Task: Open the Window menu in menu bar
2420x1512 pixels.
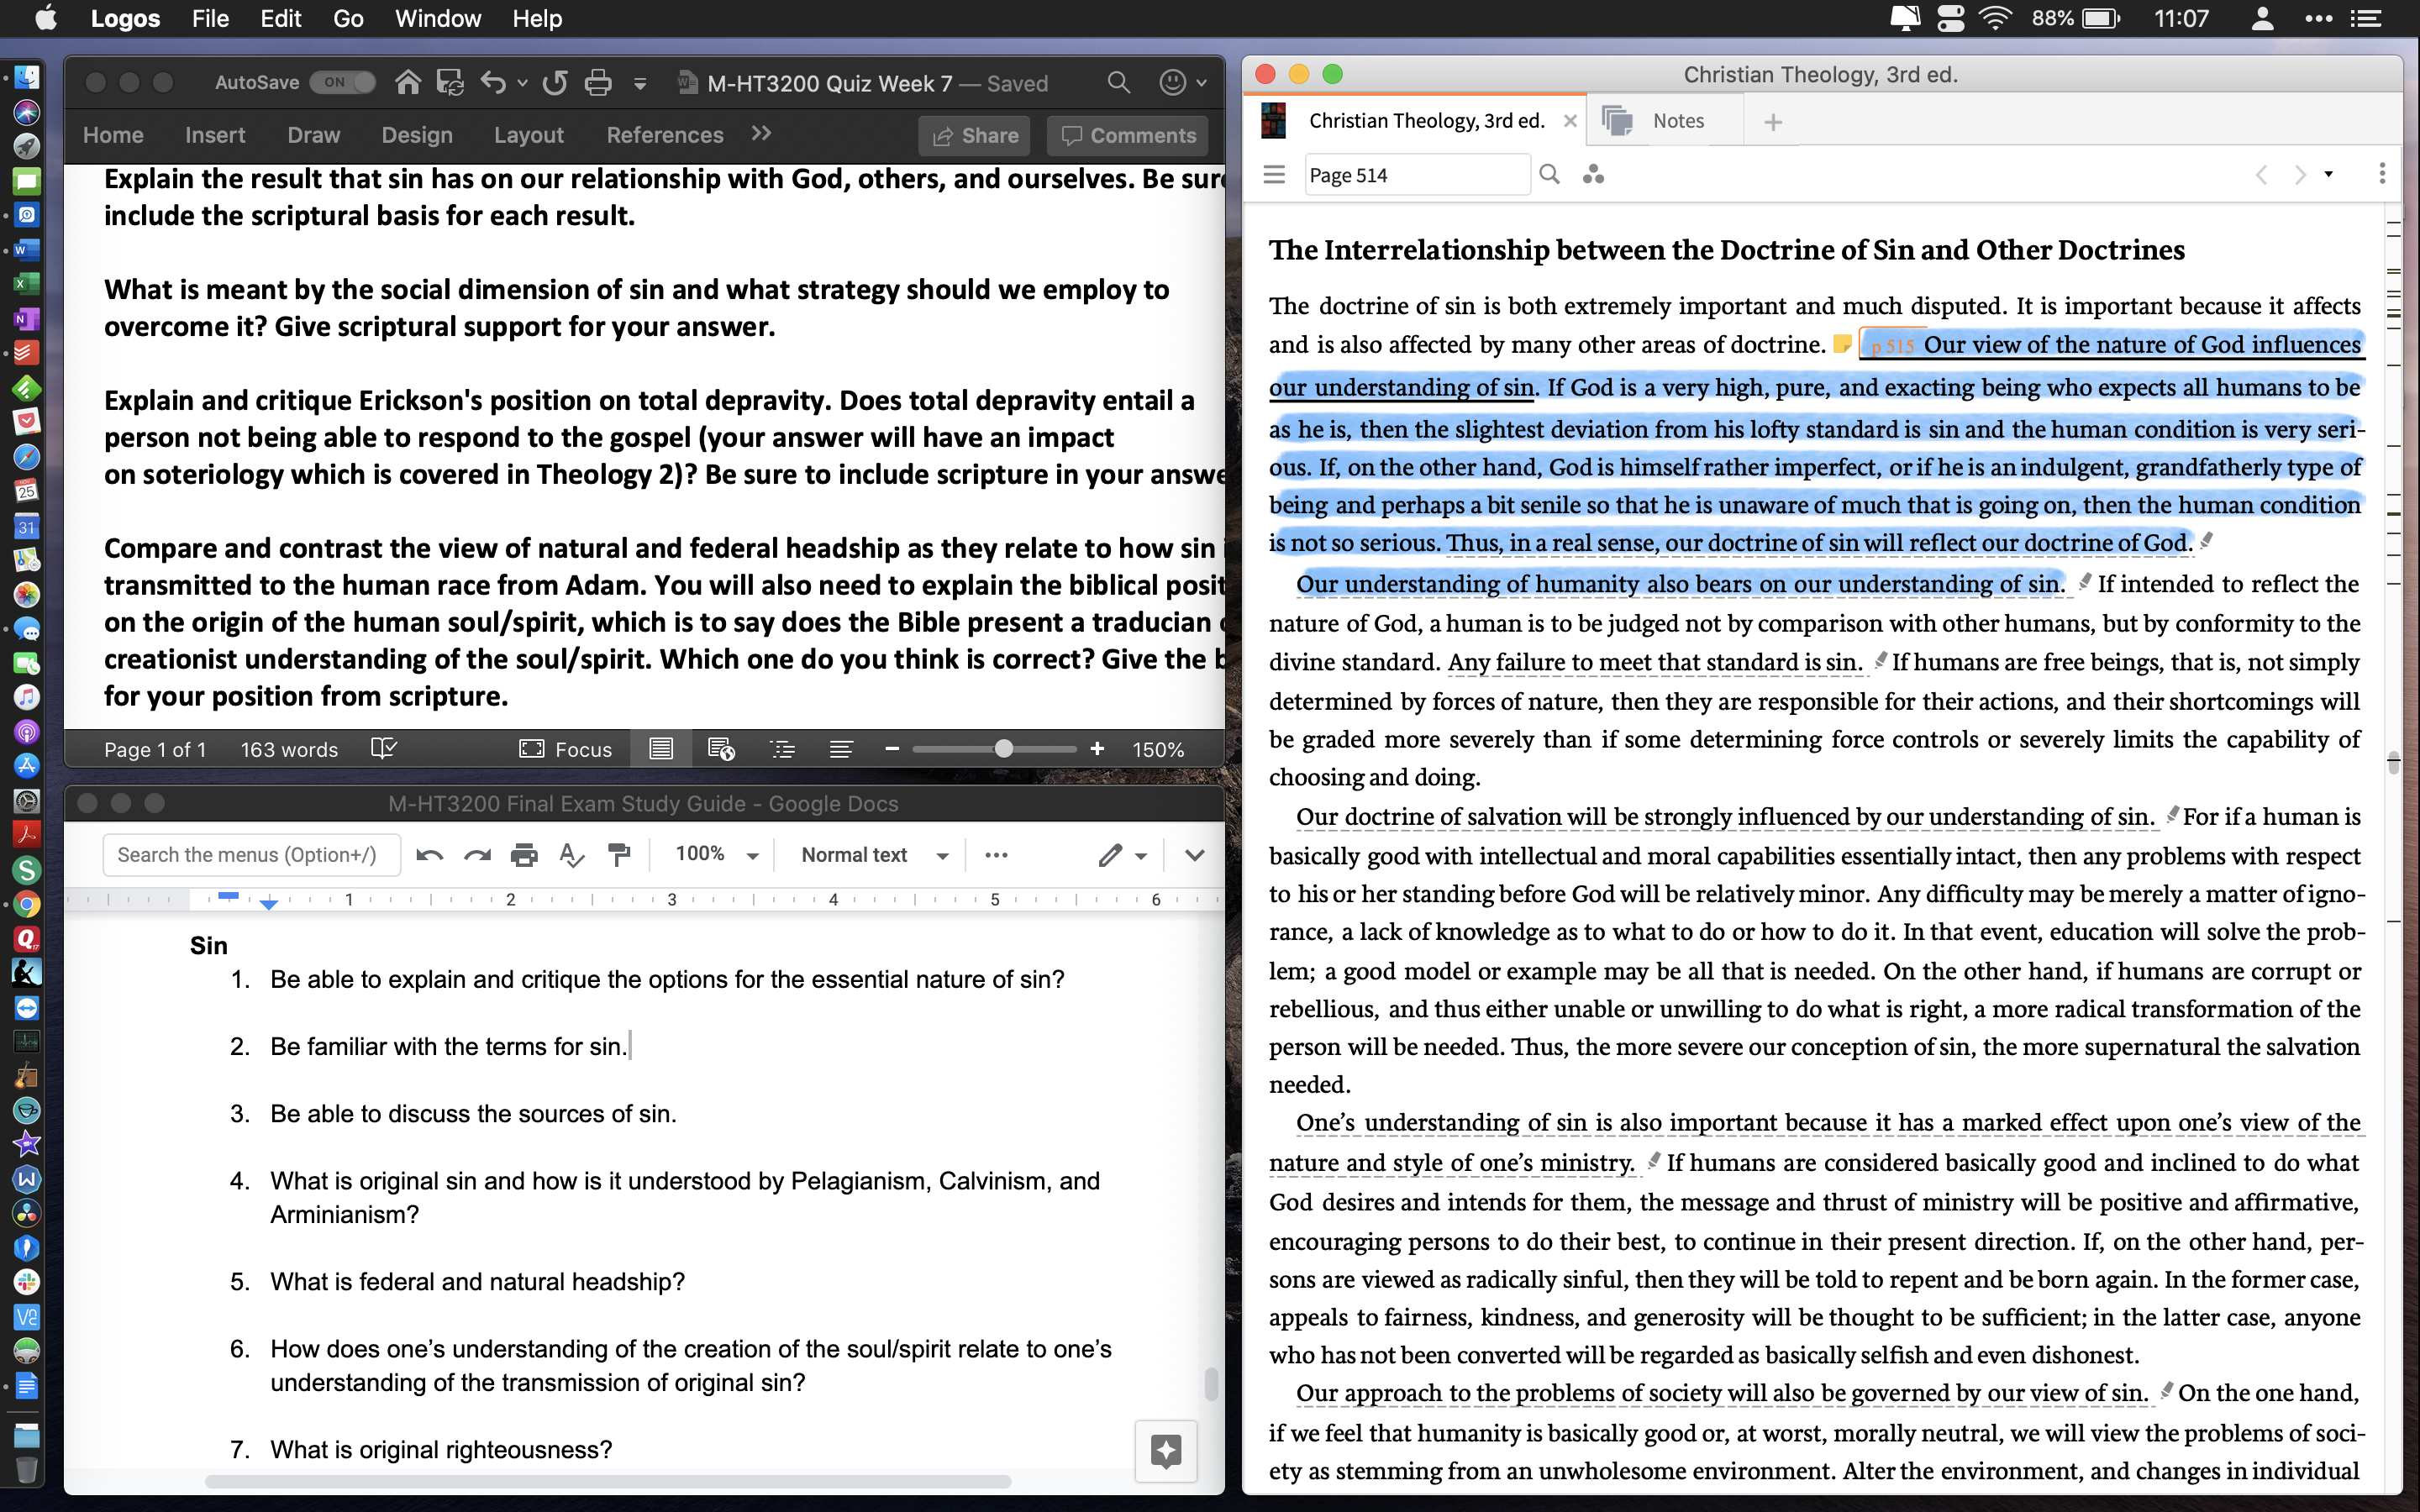Action: tap(438, 19)
